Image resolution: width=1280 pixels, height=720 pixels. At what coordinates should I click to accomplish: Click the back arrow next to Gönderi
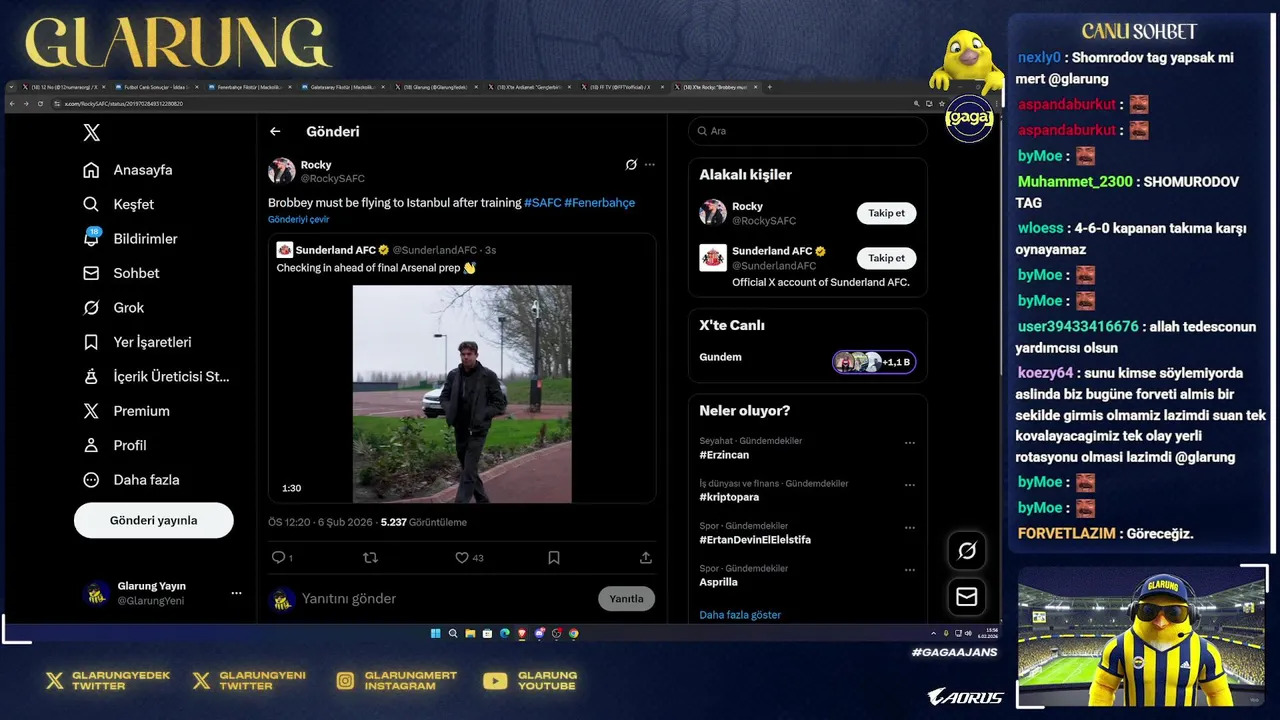tap(275, 131)
